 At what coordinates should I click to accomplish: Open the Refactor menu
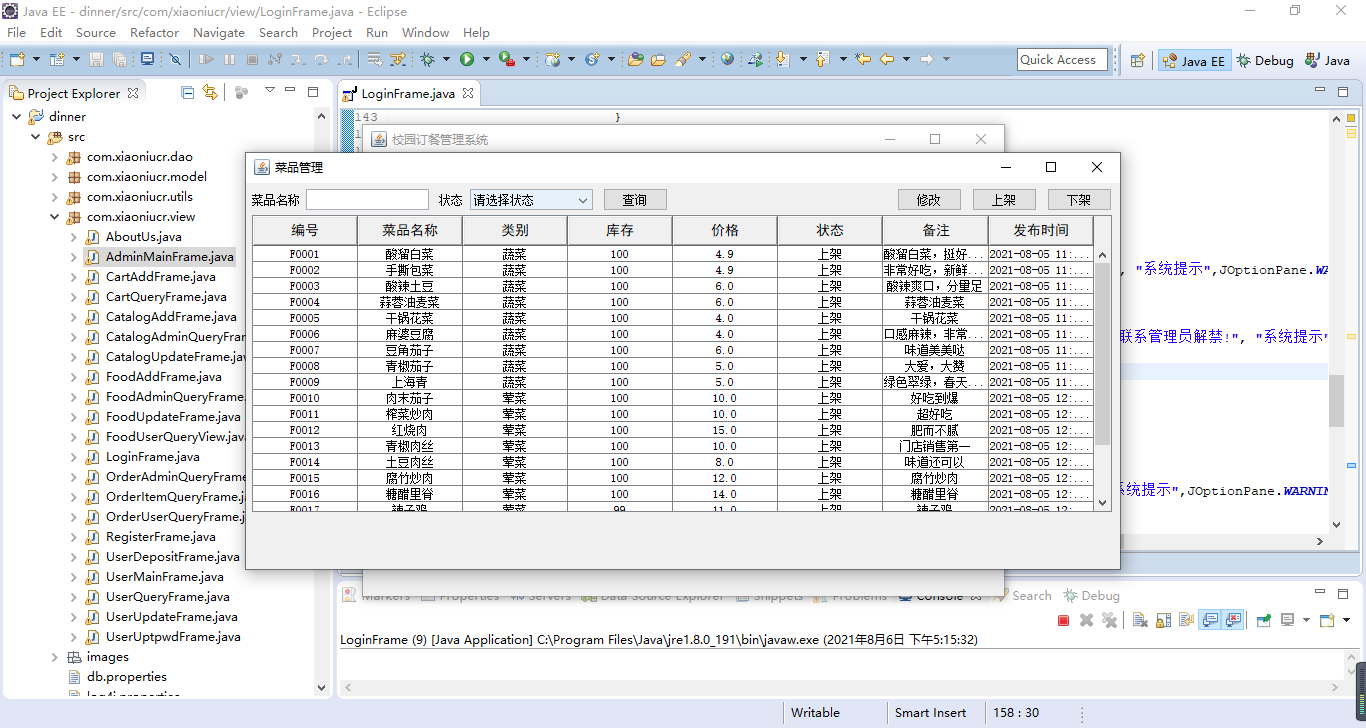pyautogui.click(x=154, y=32)
